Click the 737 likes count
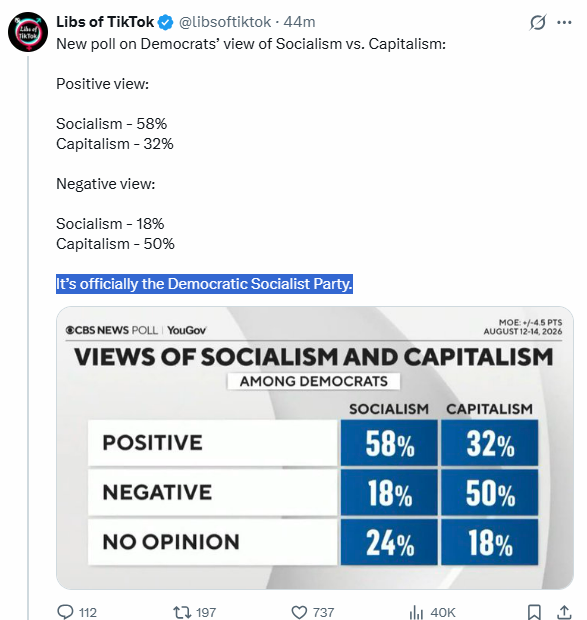Screen dimensions: 587x620 coord(323,612)
